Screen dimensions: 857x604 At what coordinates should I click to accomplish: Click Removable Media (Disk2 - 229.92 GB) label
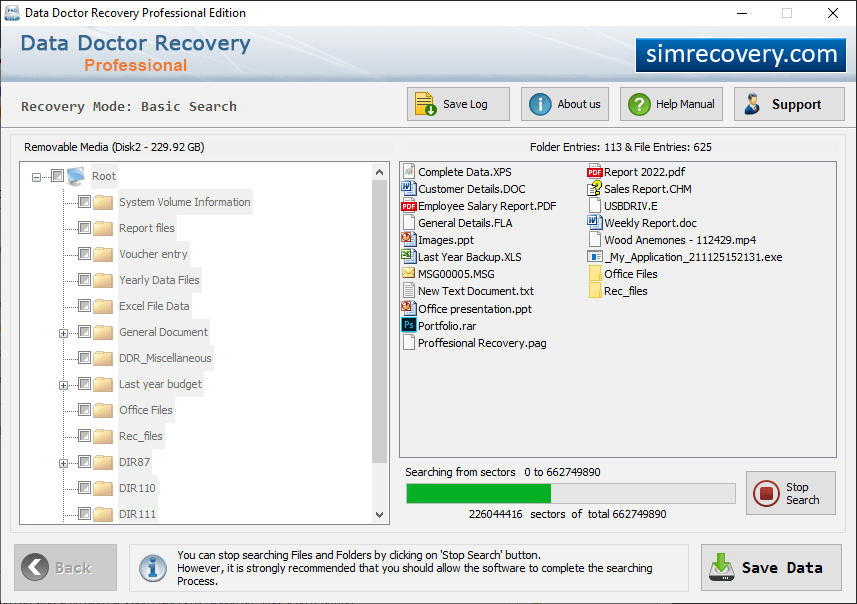click(114, 147)
